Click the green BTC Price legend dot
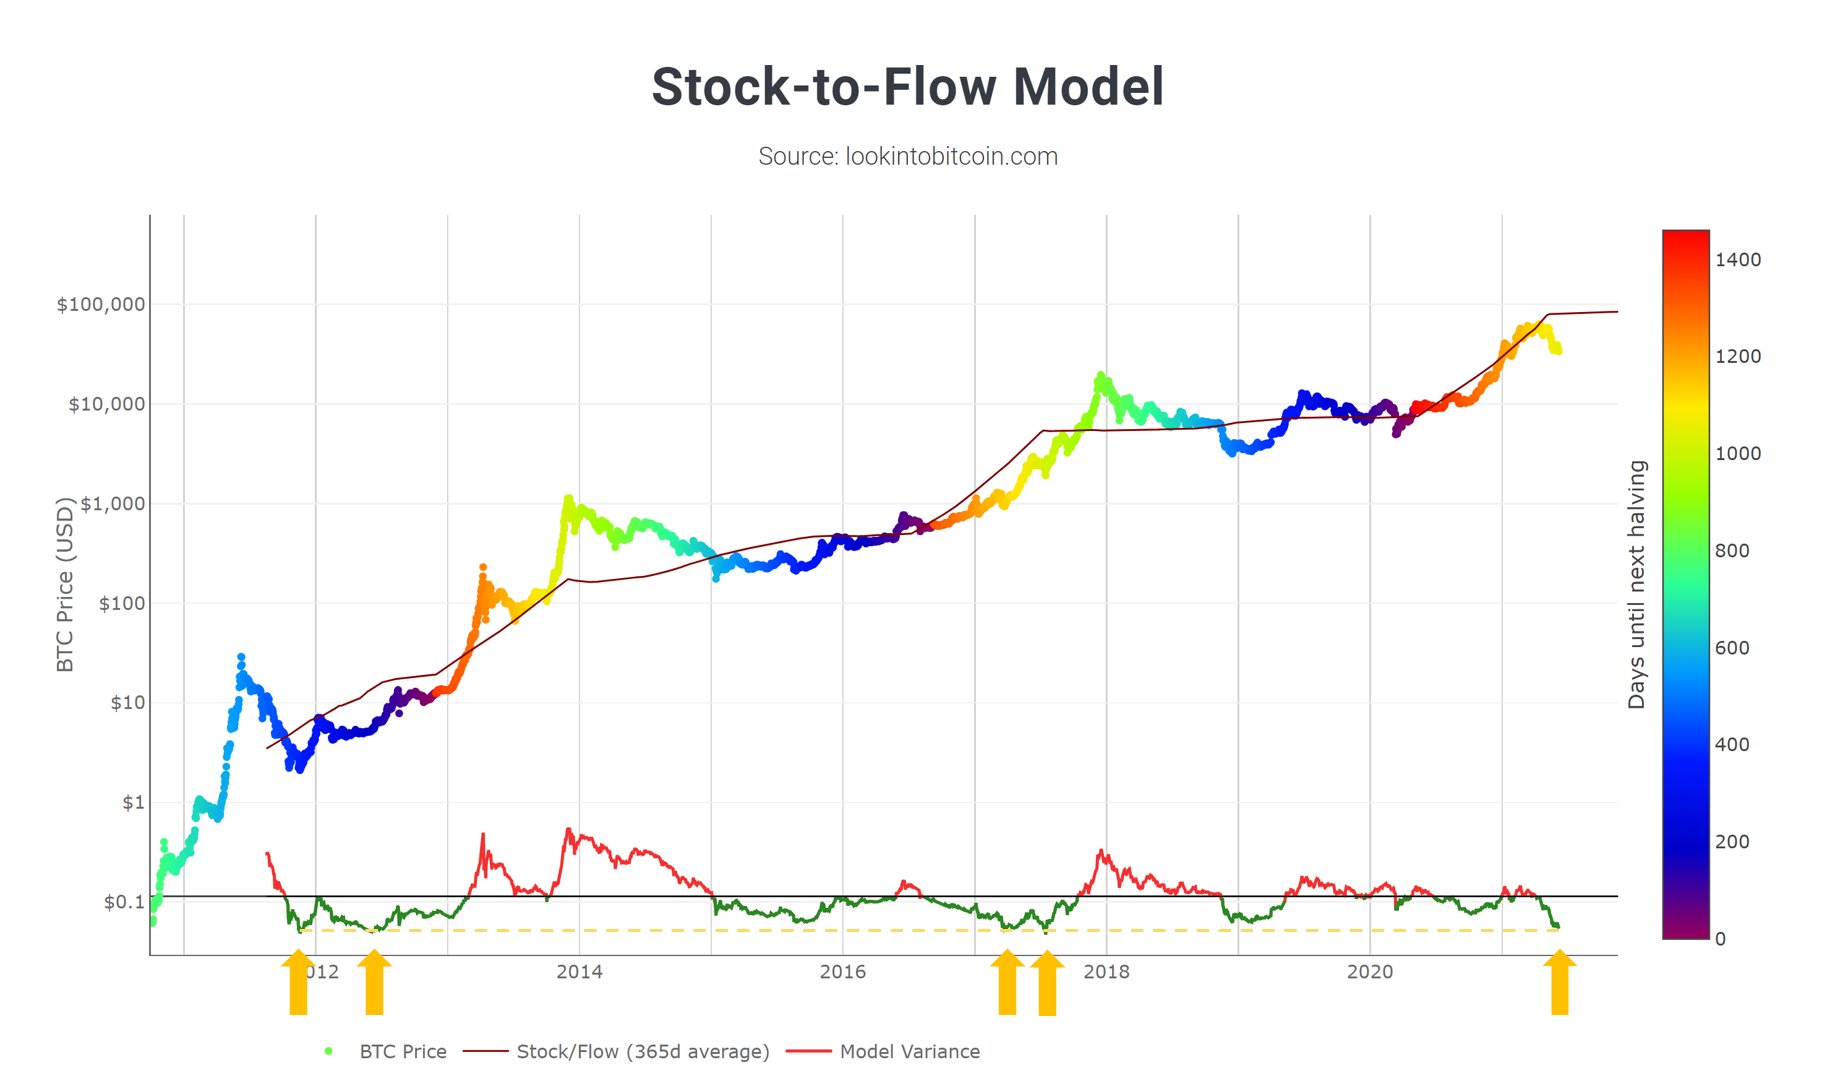This screenshot has height=1083, width=1830. (x=328, y=1051)
